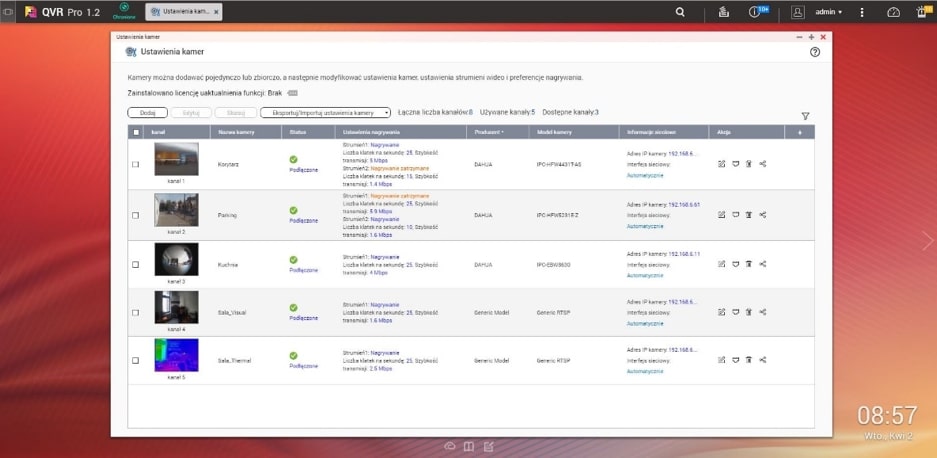Open the cloud icon at desktop bottom

coord(450,446)
